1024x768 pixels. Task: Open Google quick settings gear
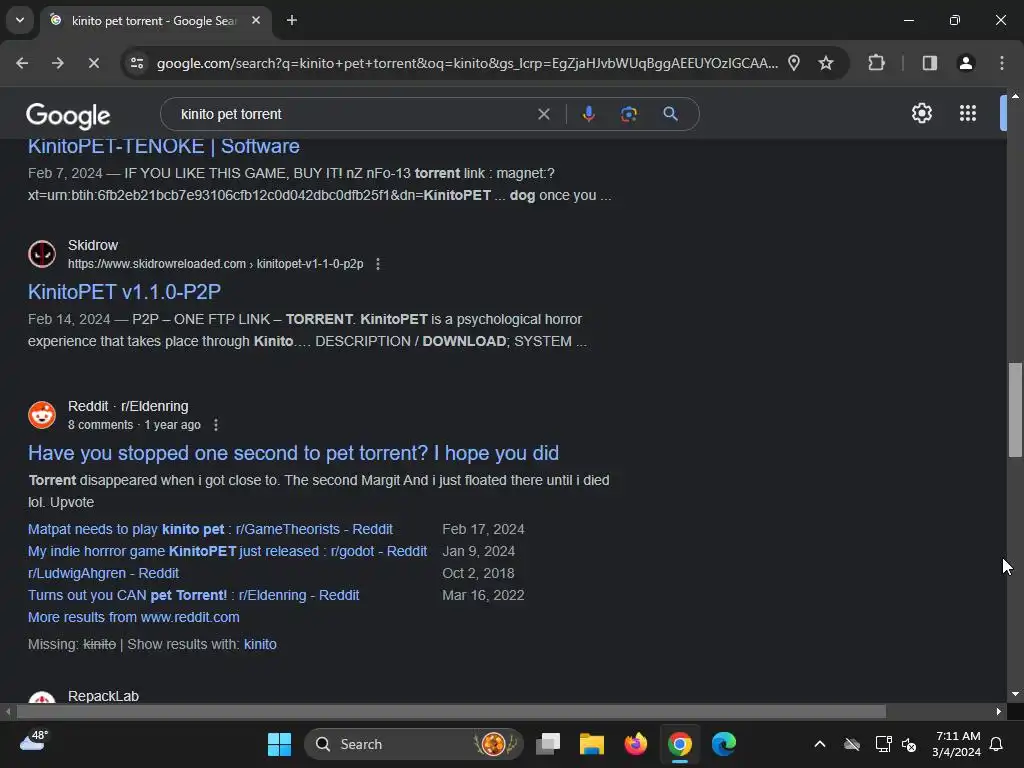pyautogui.click(x=921, y=114)
